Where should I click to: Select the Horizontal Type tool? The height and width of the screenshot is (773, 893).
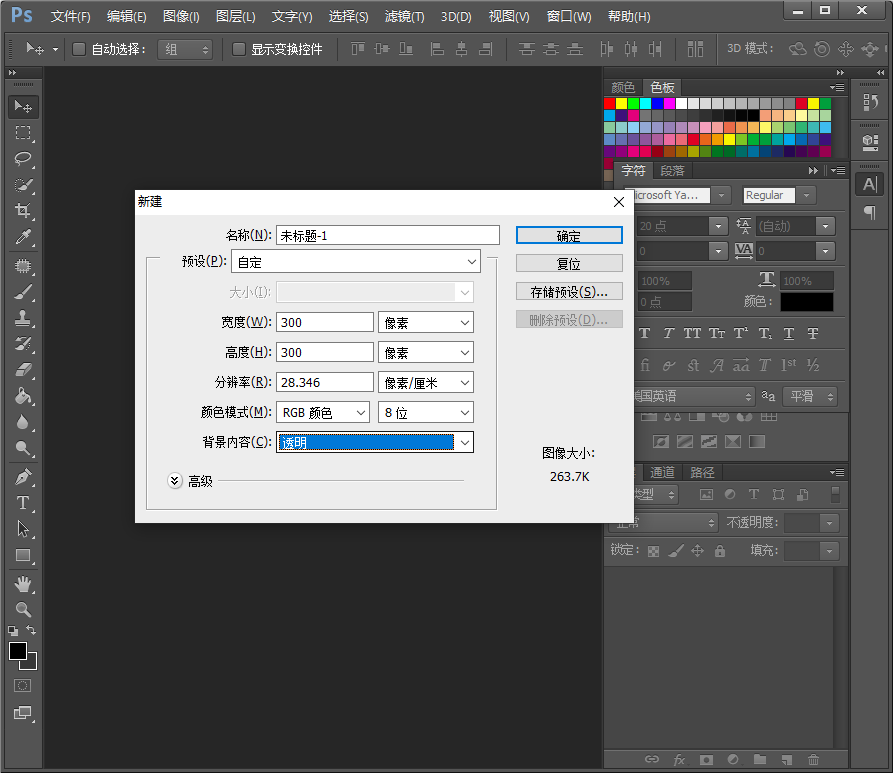point(23,503)
